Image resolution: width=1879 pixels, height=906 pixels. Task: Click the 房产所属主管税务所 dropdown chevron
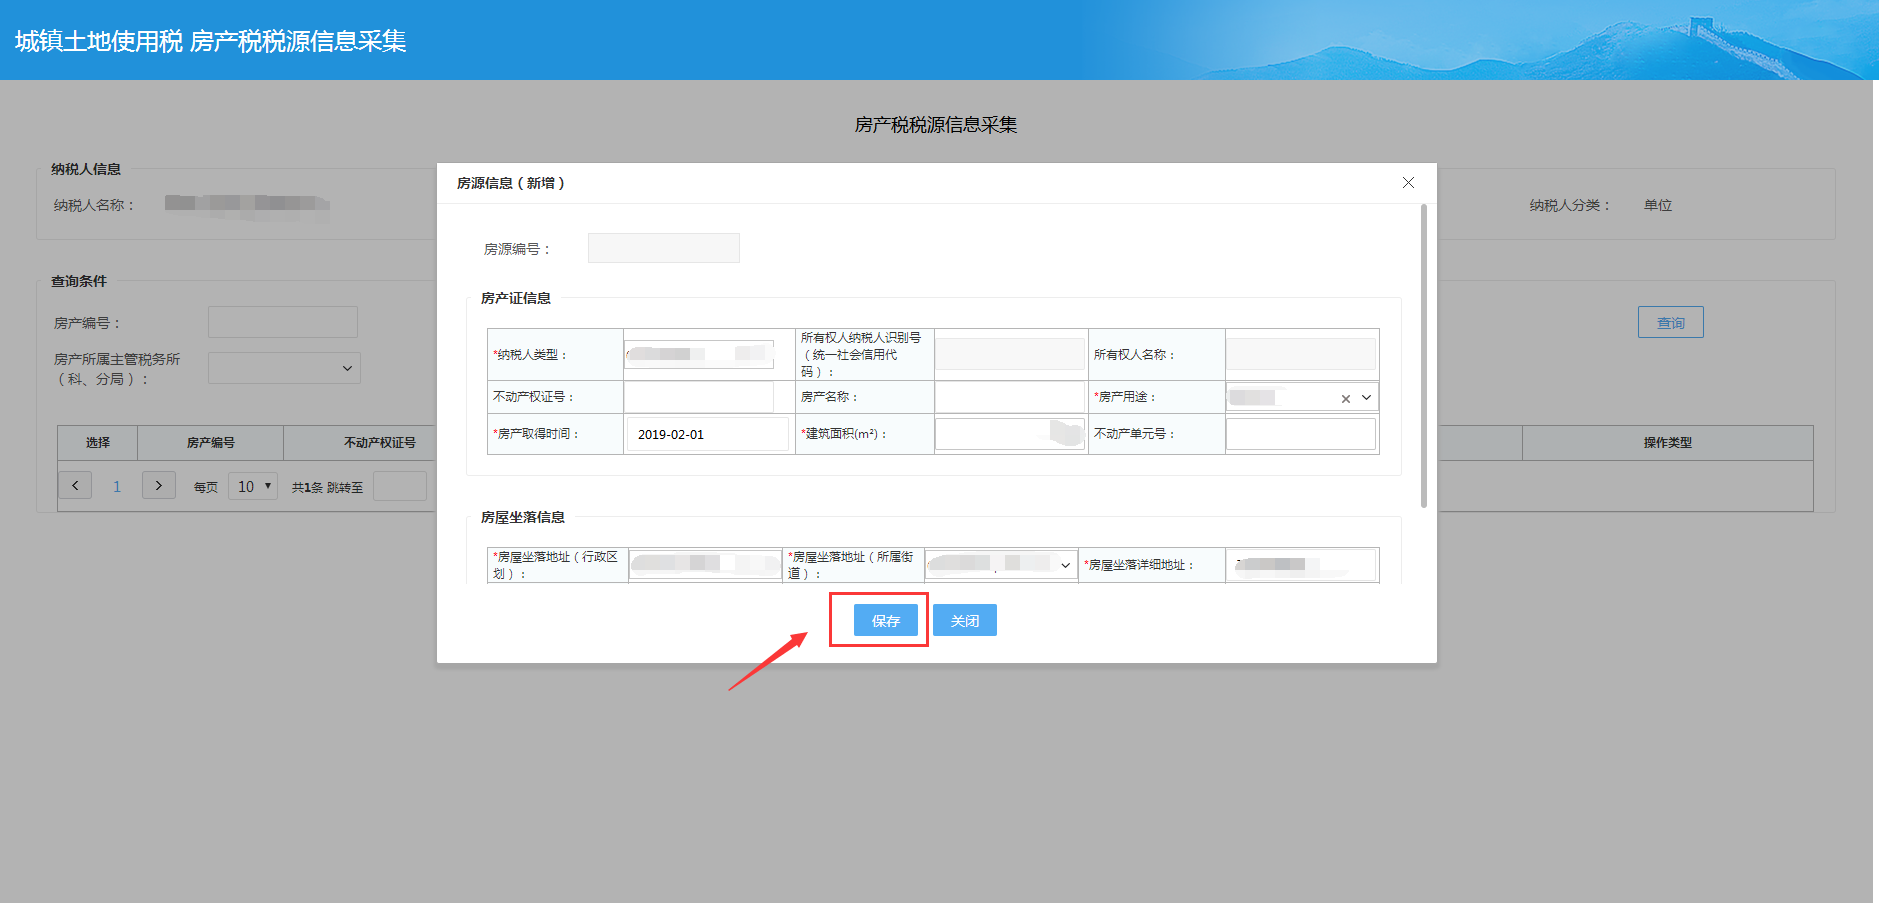coord(348,367)
